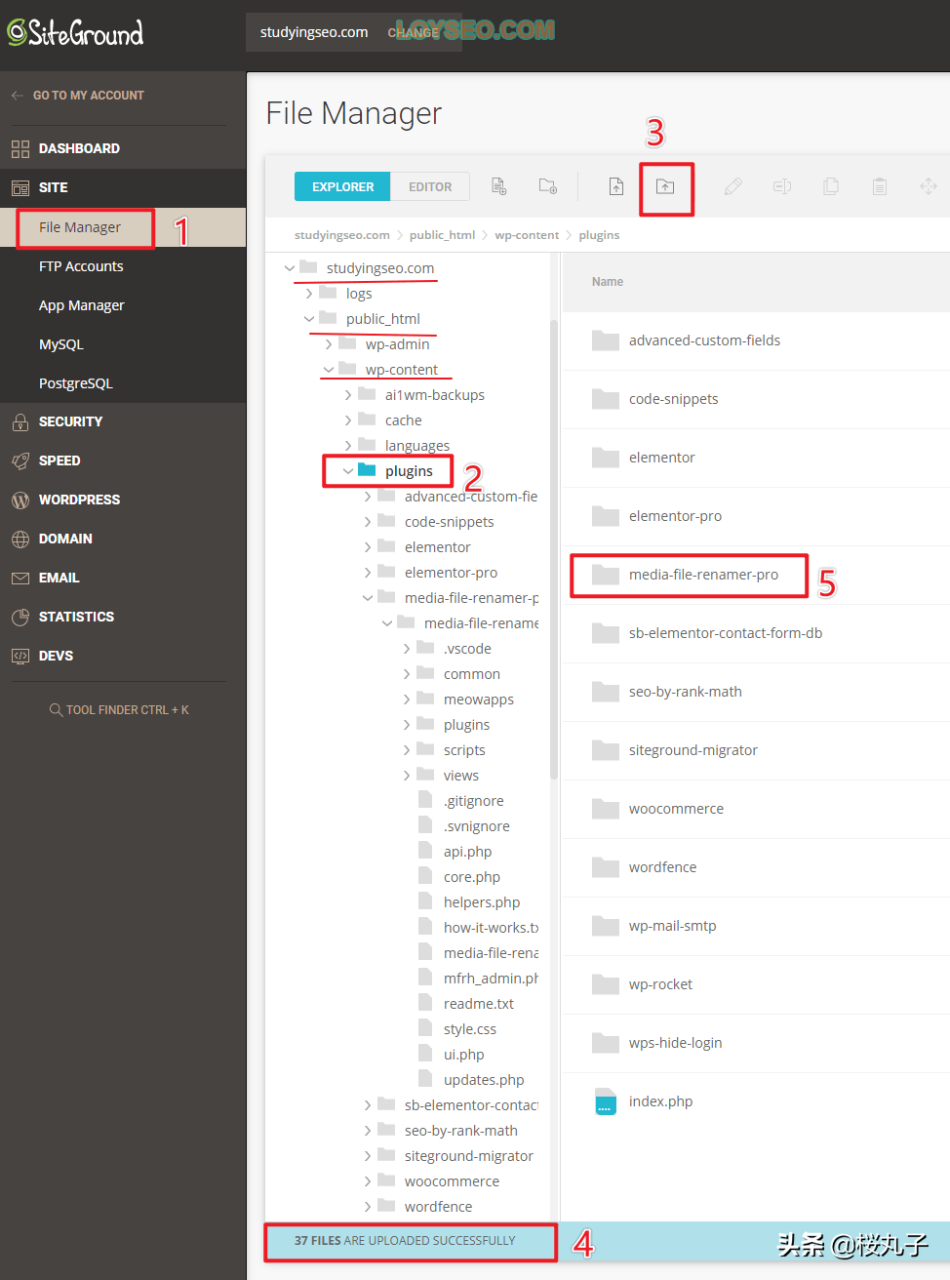Screen dimensions: 950x1280
Task: Click the Dashboard grid icon
Action: coord(20,149)
